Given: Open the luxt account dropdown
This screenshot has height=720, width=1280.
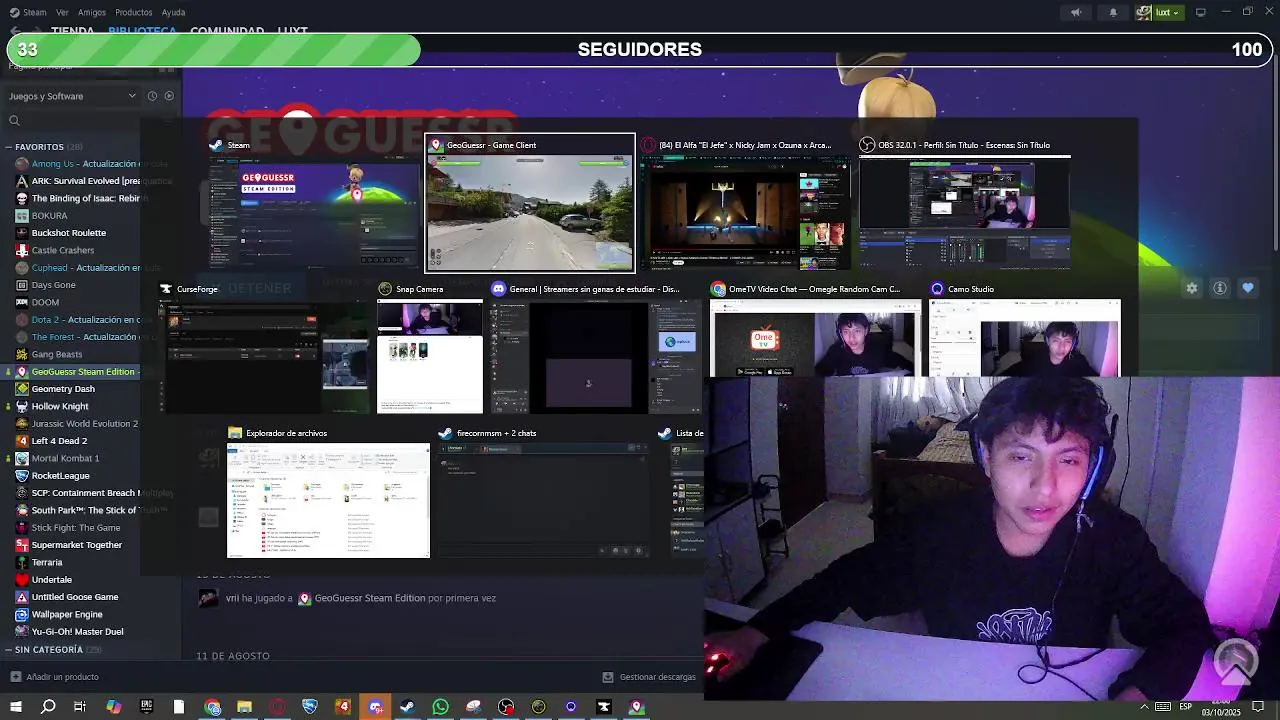Looking at the screenshot, I should [1167, 12].
